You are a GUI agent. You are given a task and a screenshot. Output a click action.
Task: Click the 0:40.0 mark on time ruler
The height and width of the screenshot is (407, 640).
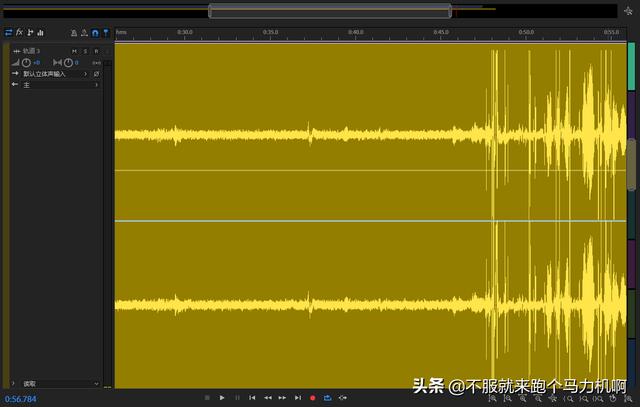(355, 32)
